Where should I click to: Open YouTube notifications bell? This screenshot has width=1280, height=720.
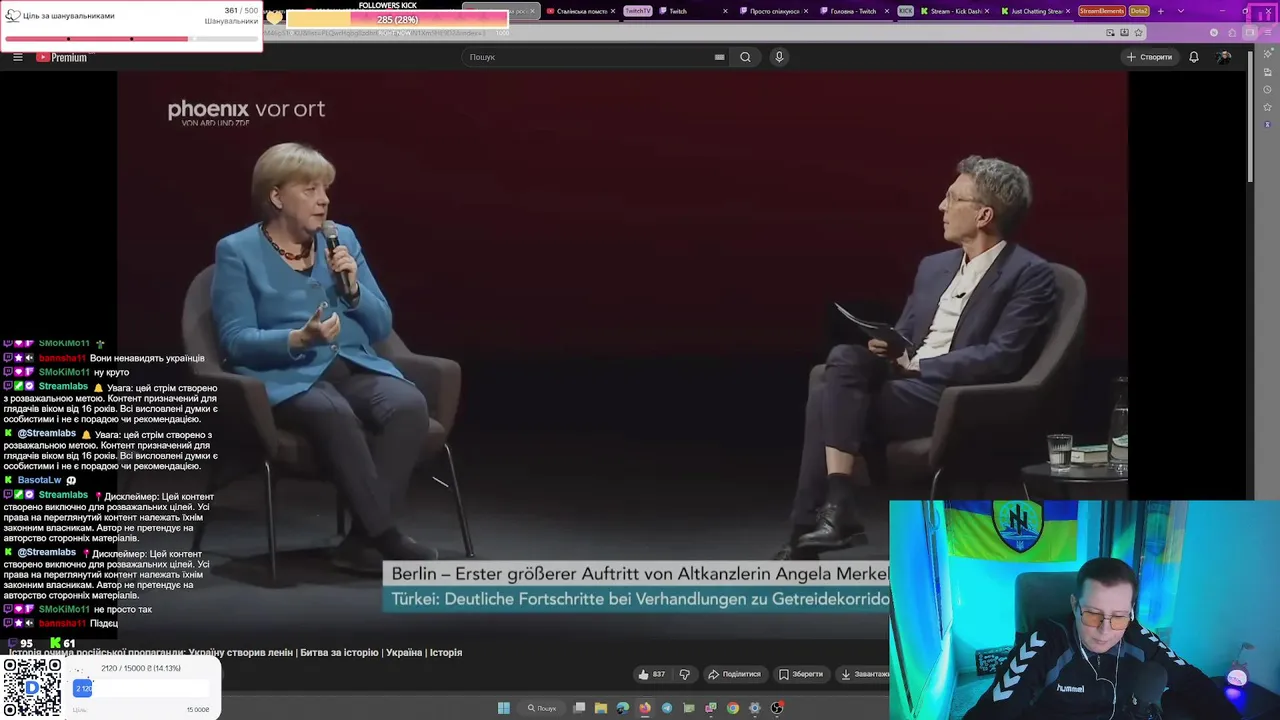click(1194, 57)
